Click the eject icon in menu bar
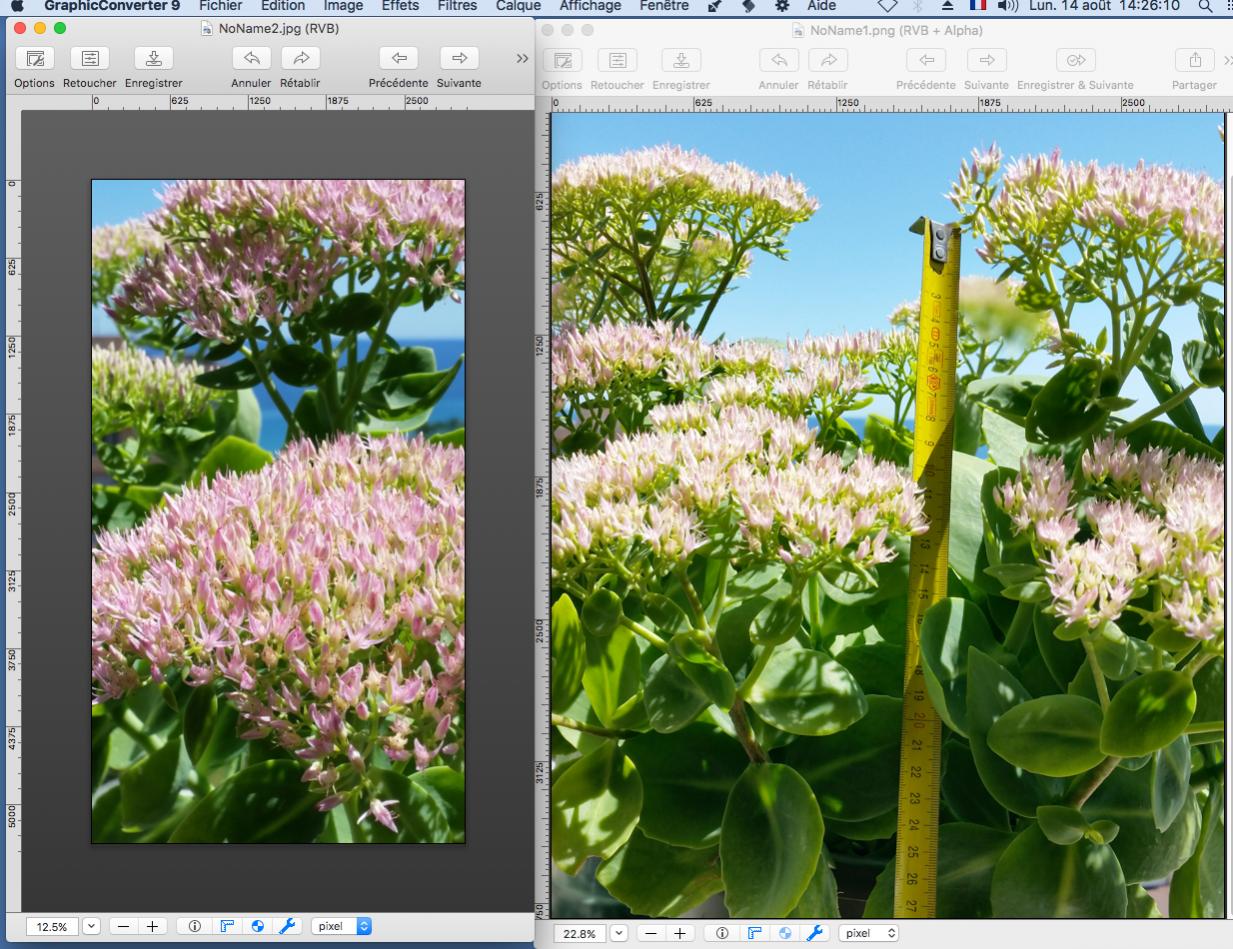 click(948, 6)
